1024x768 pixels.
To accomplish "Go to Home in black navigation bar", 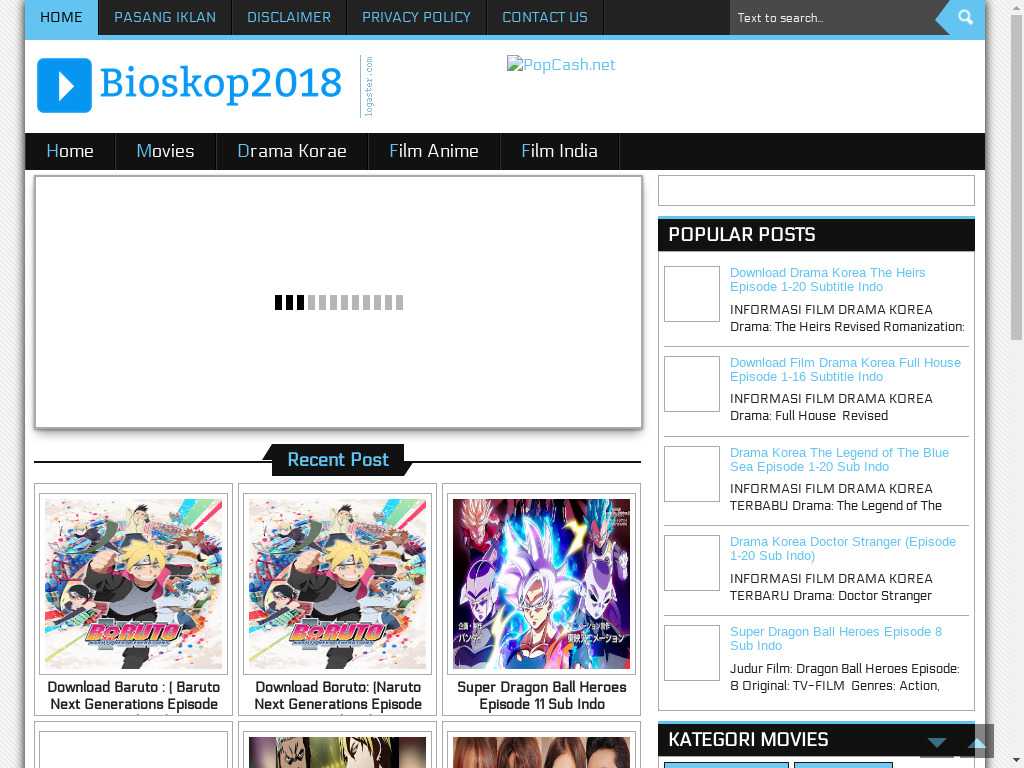I will (70, 152).
